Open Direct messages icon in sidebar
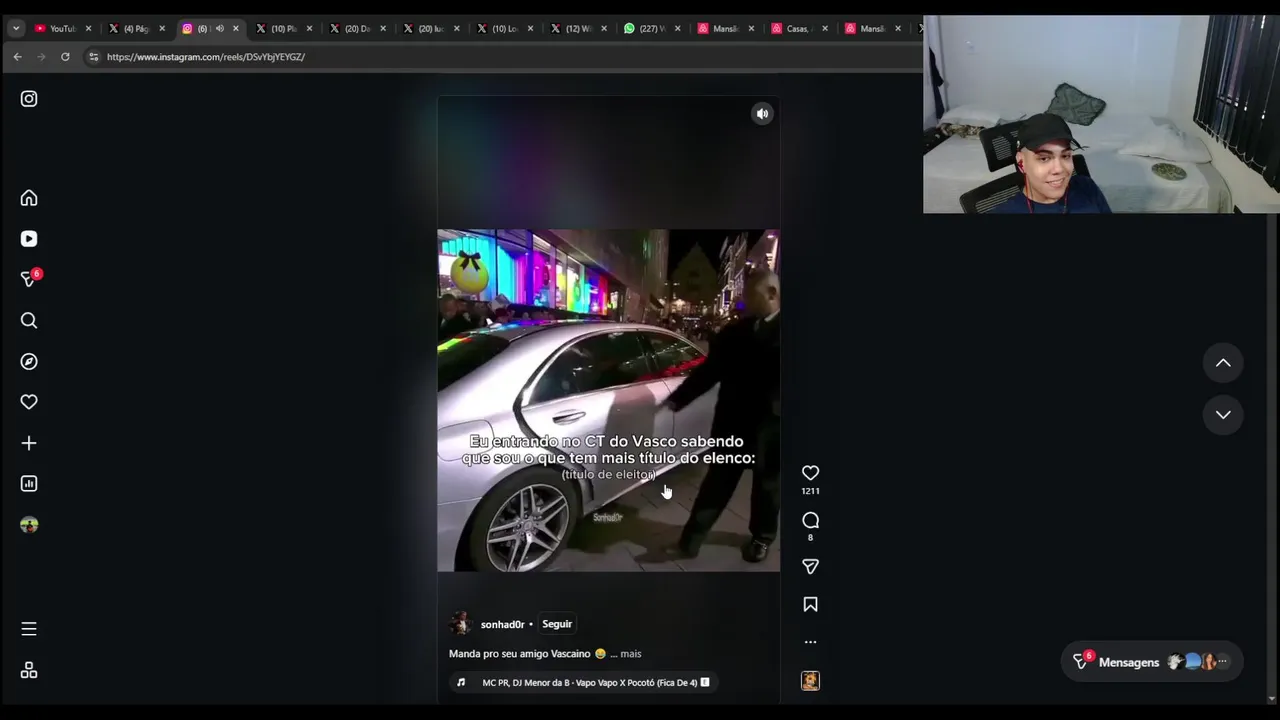The width and height of the screenshot is (1280, 720). tap(29, 279)
